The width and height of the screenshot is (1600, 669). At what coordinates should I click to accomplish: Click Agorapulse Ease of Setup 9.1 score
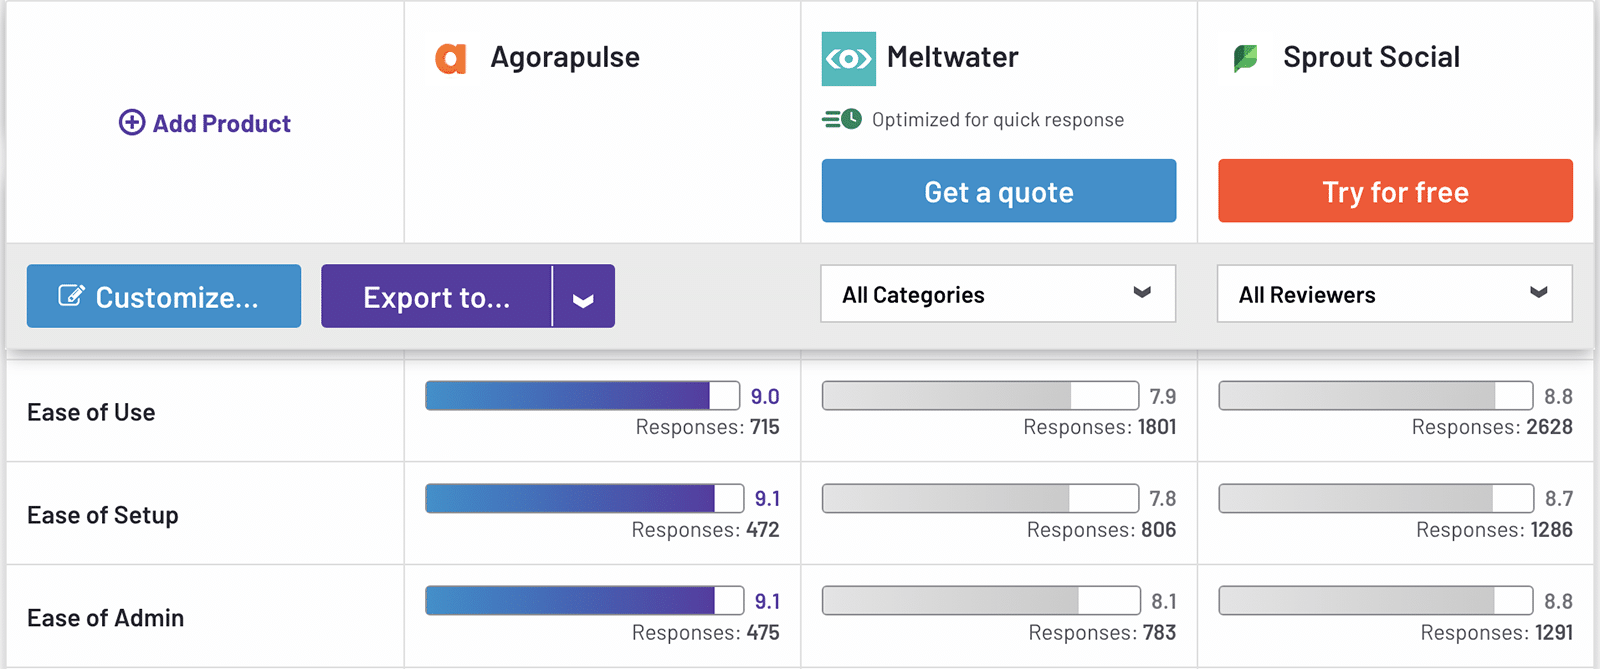(x=767, y=498)
